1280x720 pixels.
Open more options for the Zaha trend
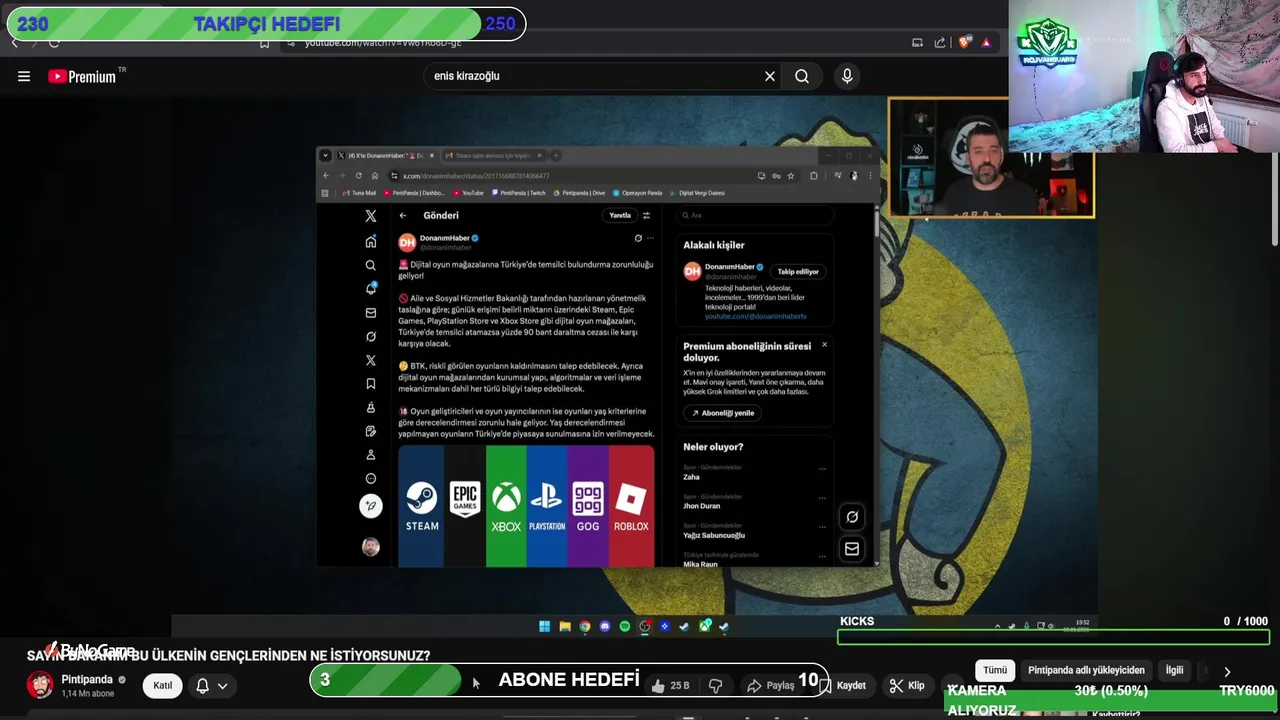[822, 468]
